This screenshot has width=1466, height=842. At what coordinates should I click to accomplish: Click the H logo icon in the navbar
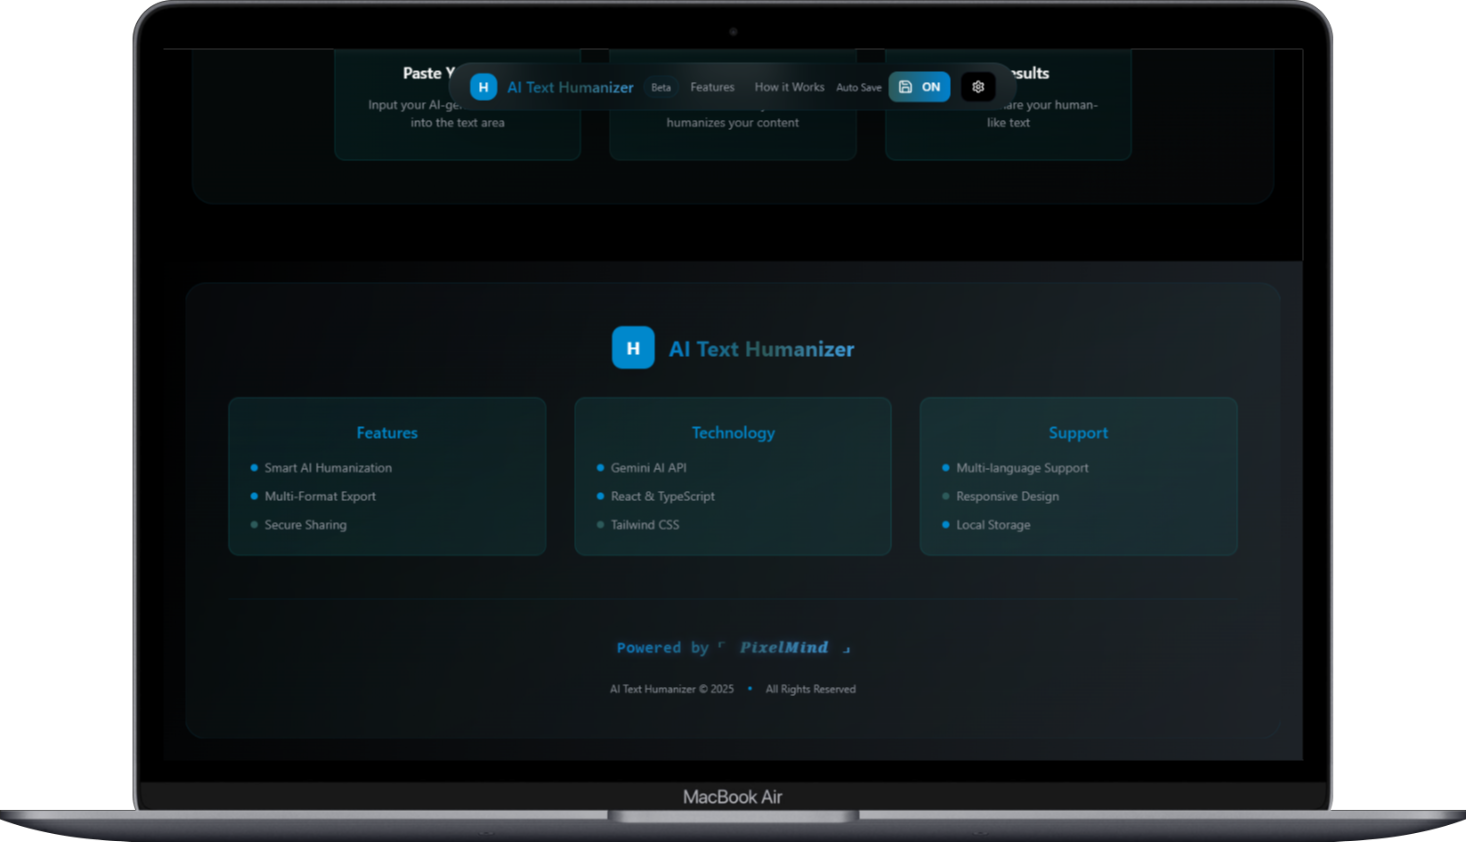point(483,87)
